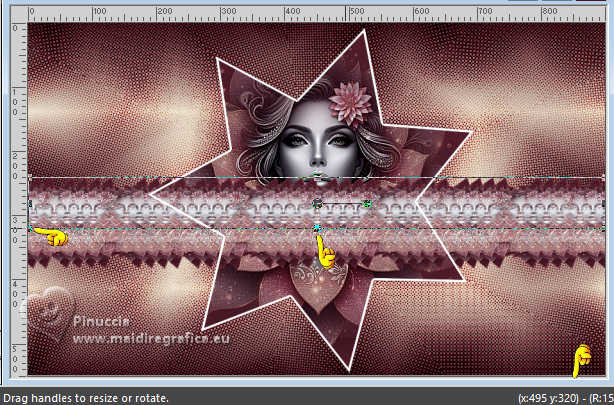Screen dimensions: 614x405
Task: Click the 800 mark on the horizontal ruler
Action: coord(549,11)
